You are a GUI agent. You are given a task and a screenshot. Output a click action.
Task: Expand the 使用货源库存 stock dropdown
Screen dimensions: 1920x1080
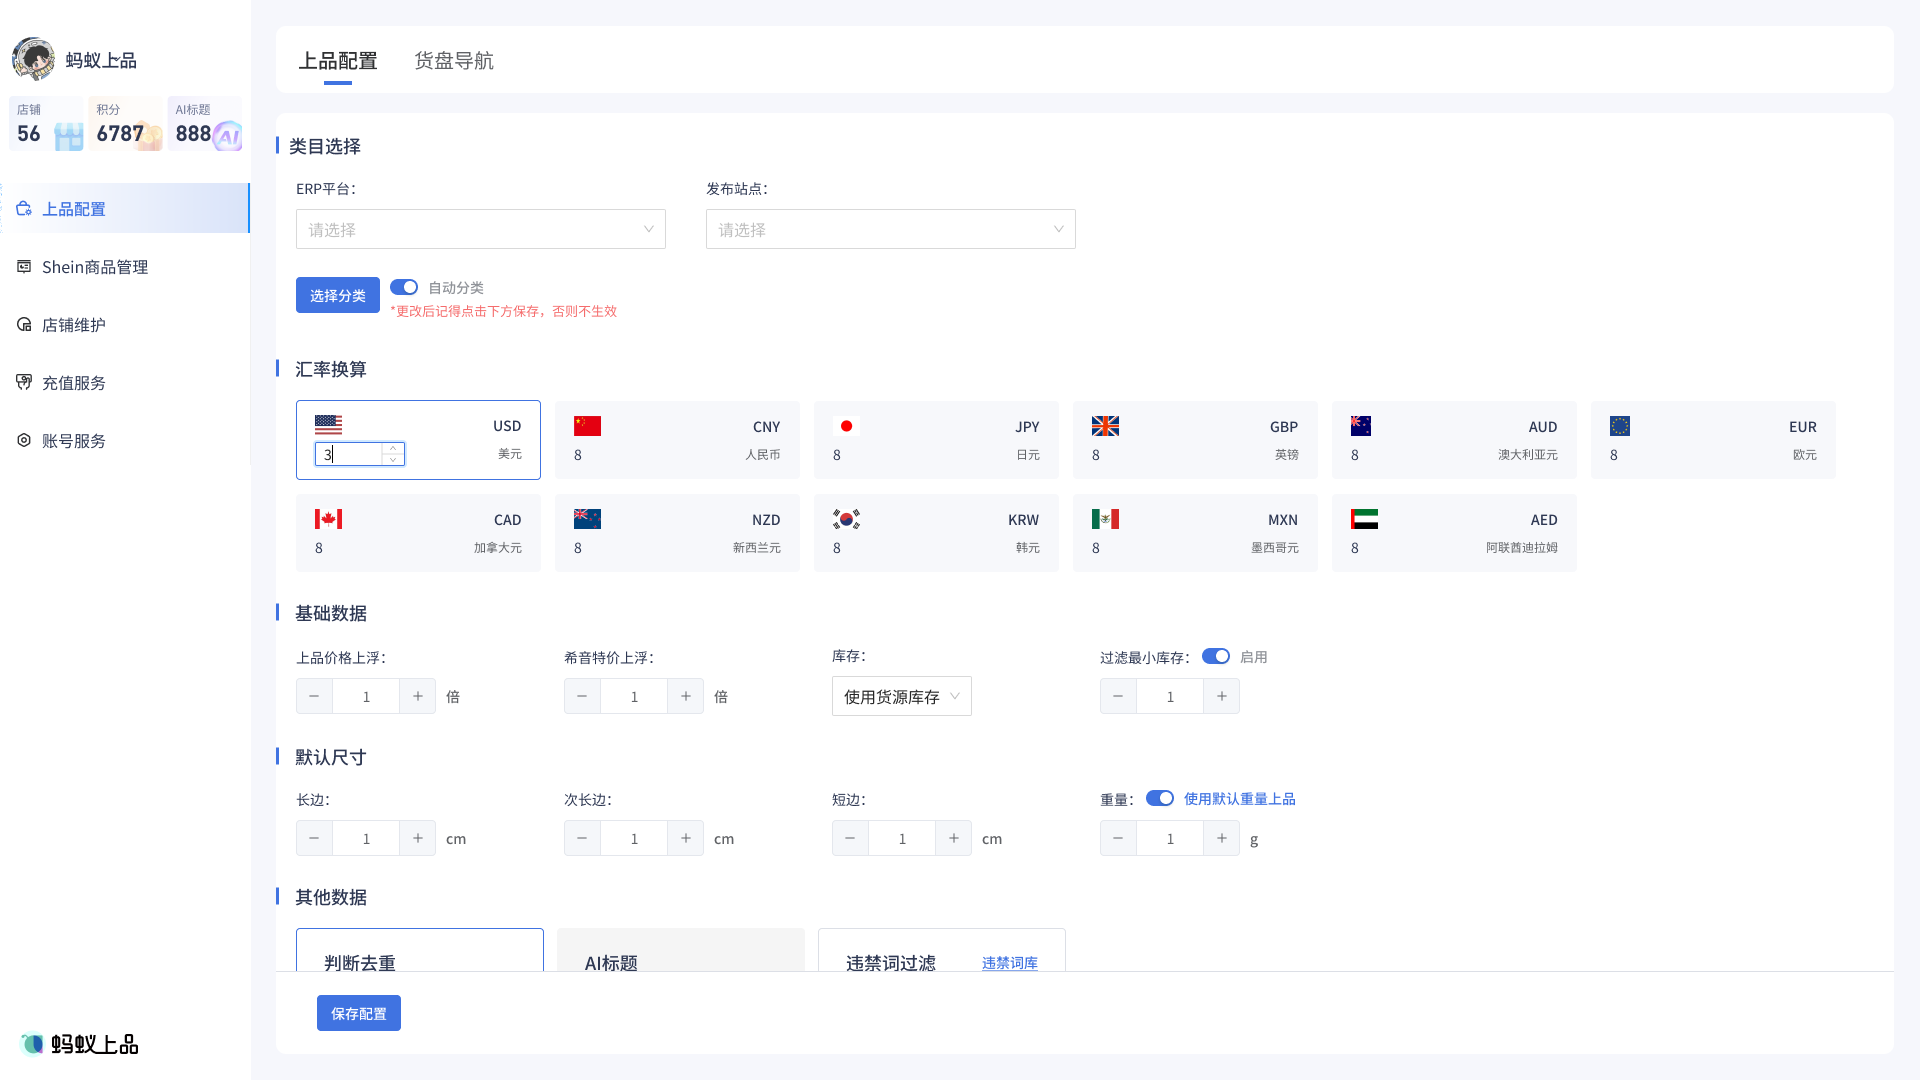pyautogui.click(x=901, y=696)
